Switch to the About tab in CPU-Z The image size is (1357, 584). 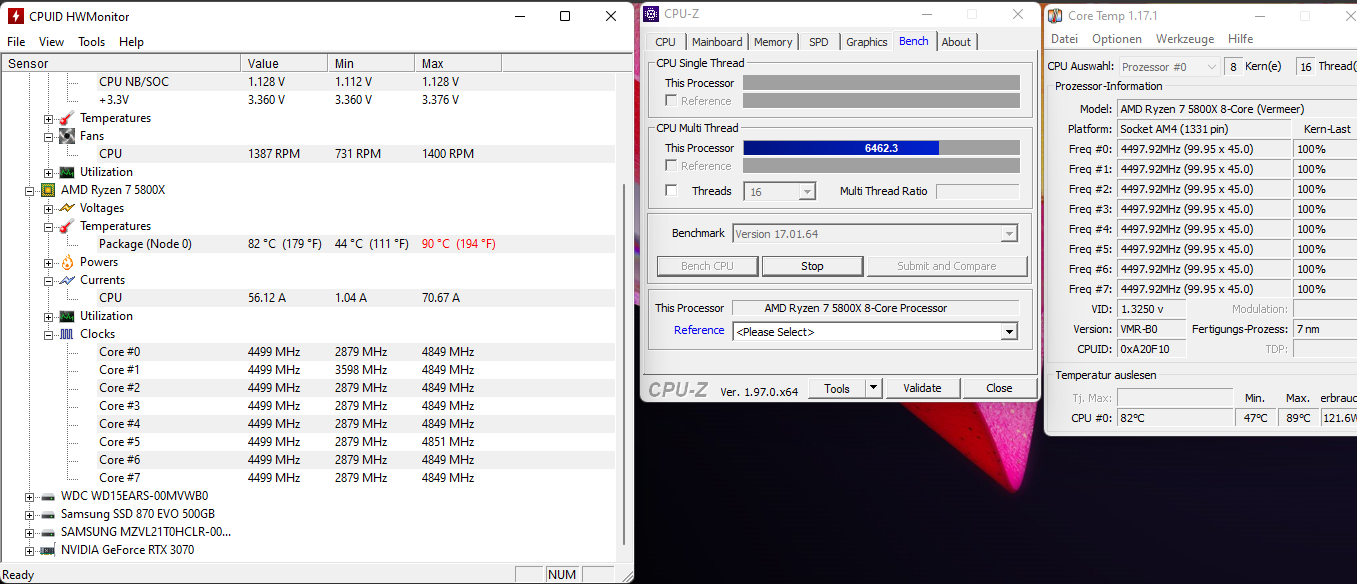(x=956, y=42)
